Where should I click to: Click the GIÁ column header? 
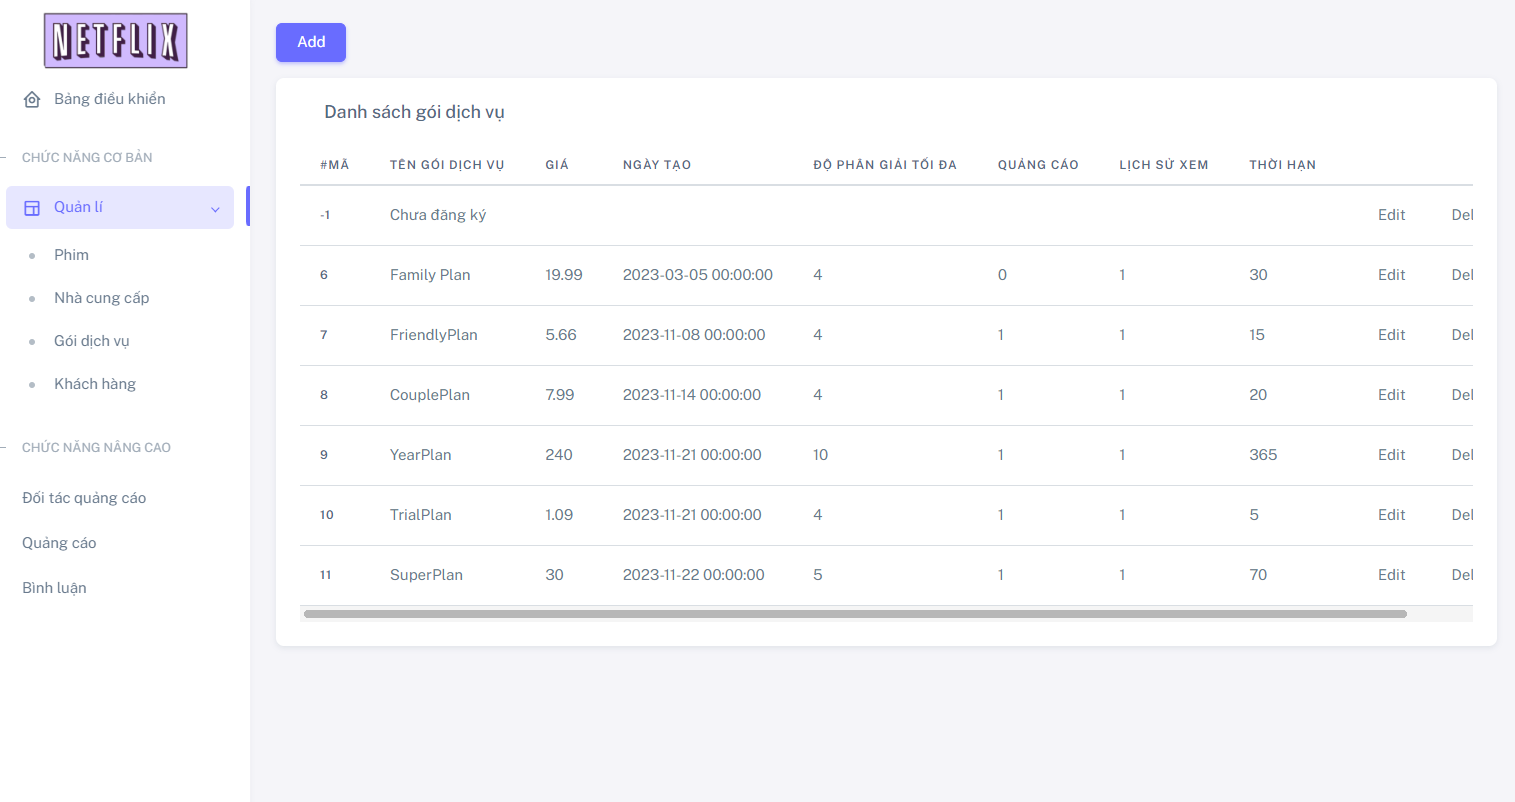tap(557, 165)
